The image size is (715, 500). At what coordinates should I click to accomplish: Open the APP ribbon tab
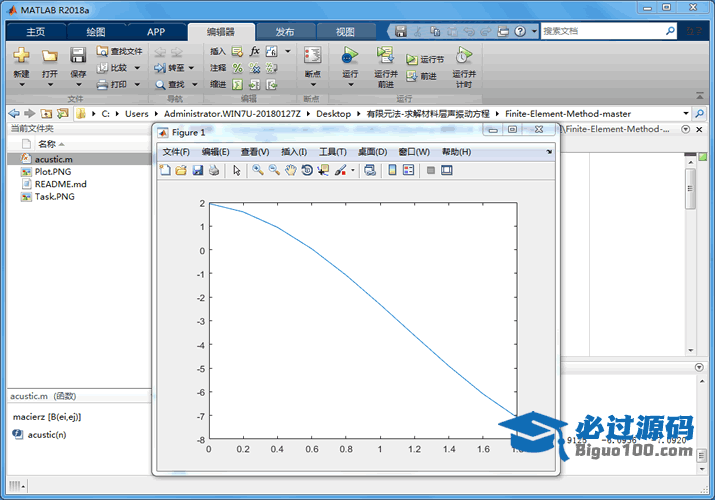[156, 32]
